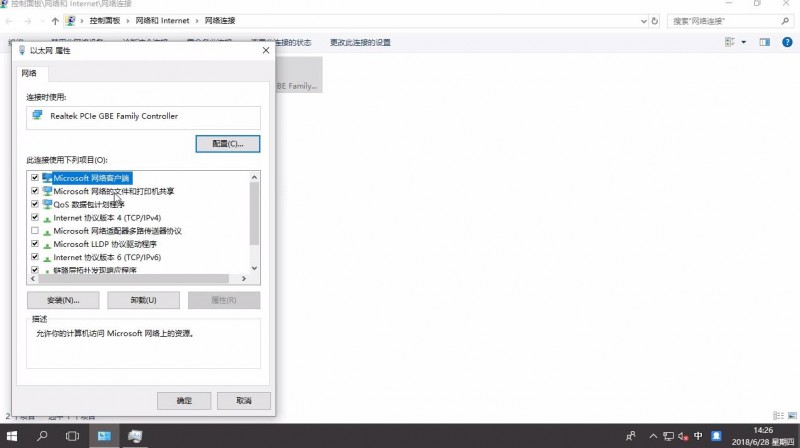Click the 确定 button
Screen dimensions: 800x448
coord(184,401)
